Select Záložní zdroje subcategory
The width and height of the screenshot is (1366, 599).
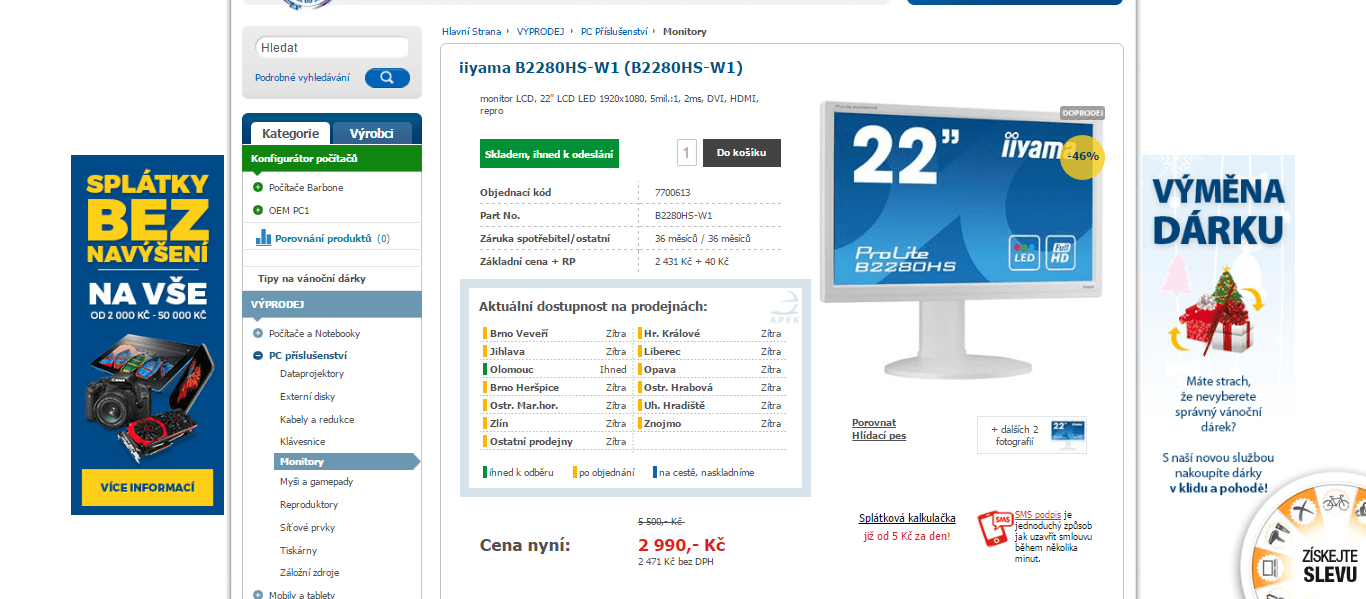310,573
